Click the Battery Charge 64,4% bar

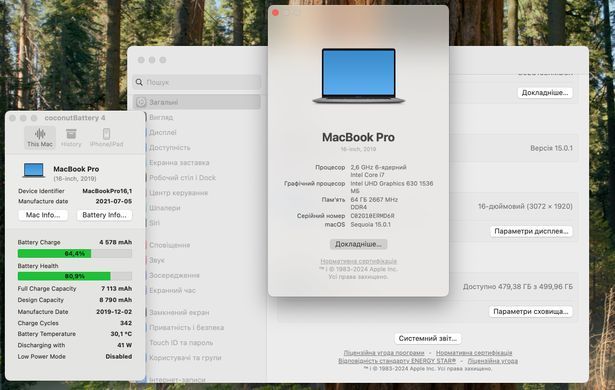(x=75, y=253)
